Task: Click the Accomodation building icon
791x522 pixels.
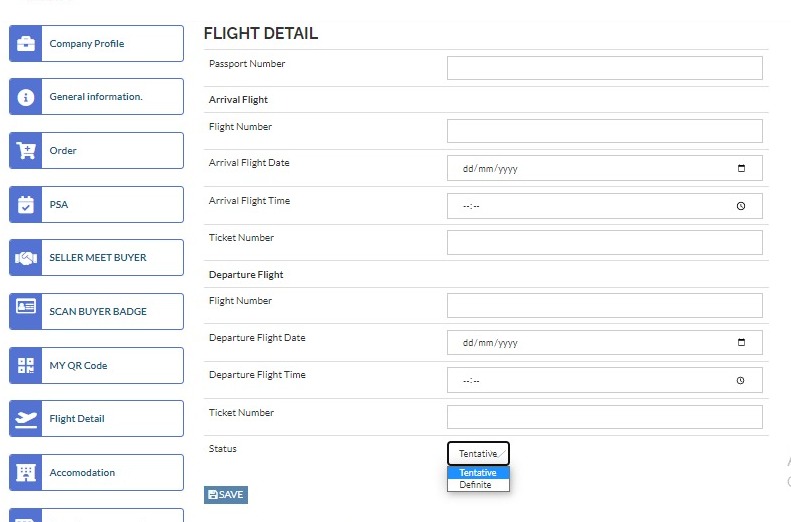Action: pyautogui.click(x=26, y=473)
